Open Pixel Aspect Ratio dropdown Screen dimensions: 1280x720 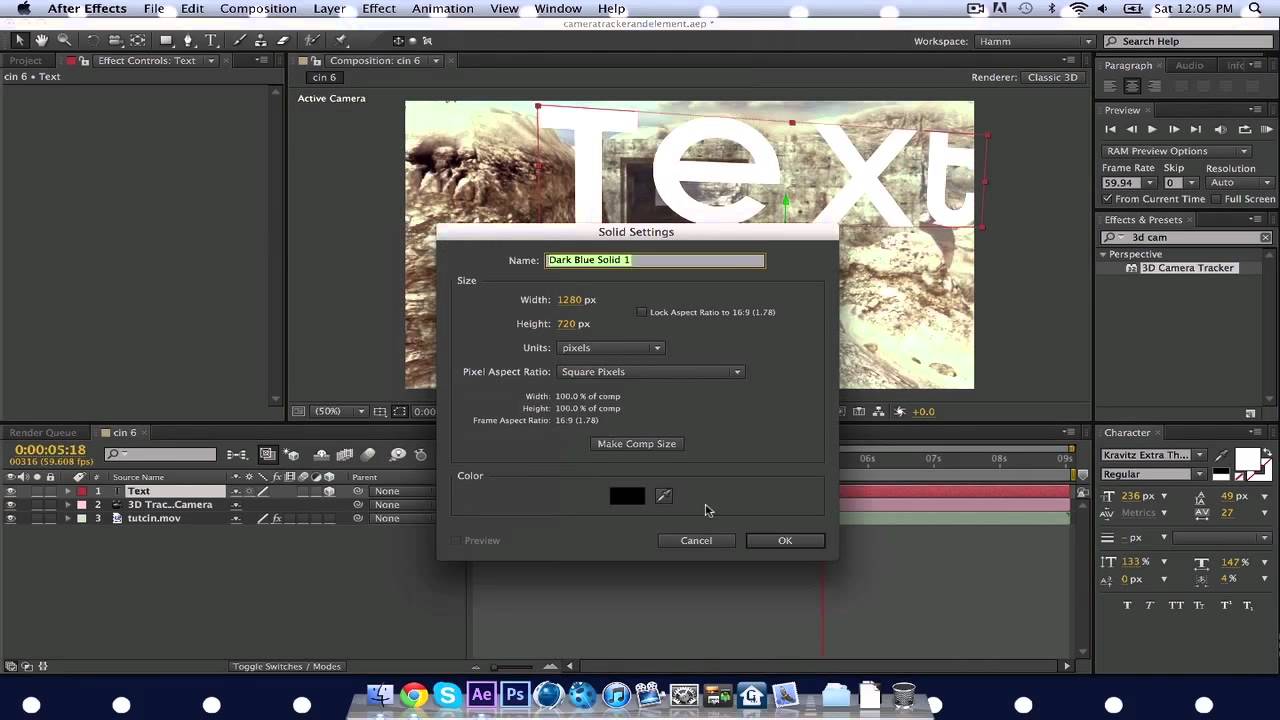pyautogui.click(x=650, y=372)
